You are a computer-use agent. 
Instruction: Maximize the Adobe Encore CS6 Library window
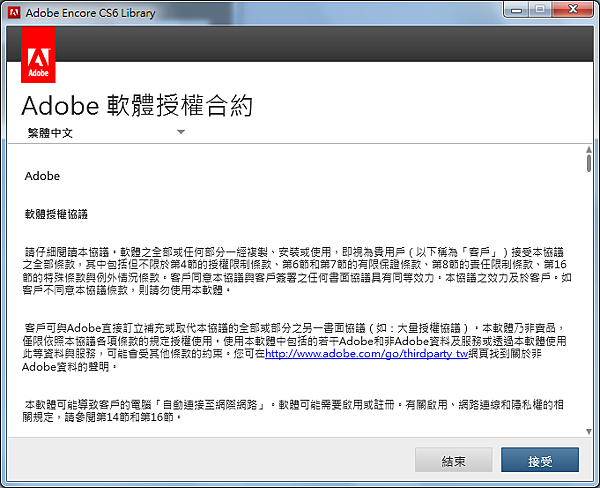pyautogui.click(x=540, y=10)
